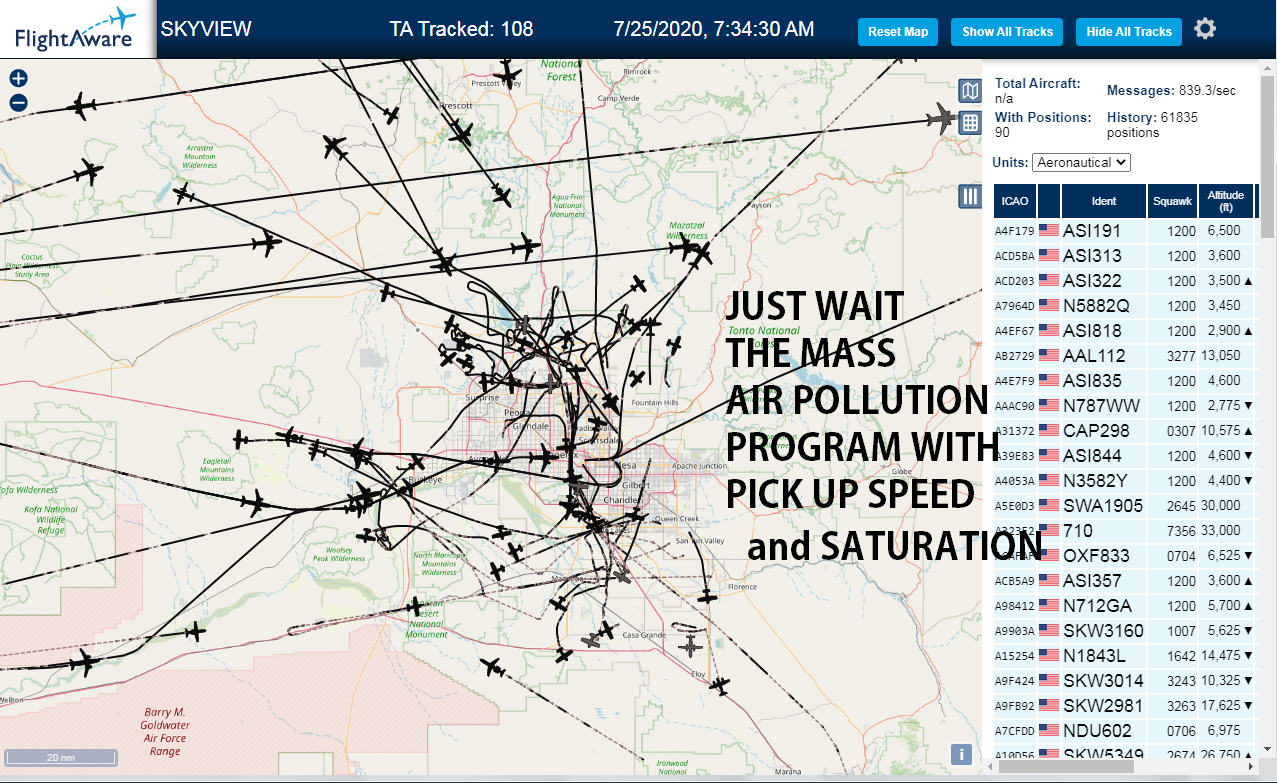Screen dimensions: 1277x783
Task: Click the sidebar column toggle icon
Action: [969, 196]
